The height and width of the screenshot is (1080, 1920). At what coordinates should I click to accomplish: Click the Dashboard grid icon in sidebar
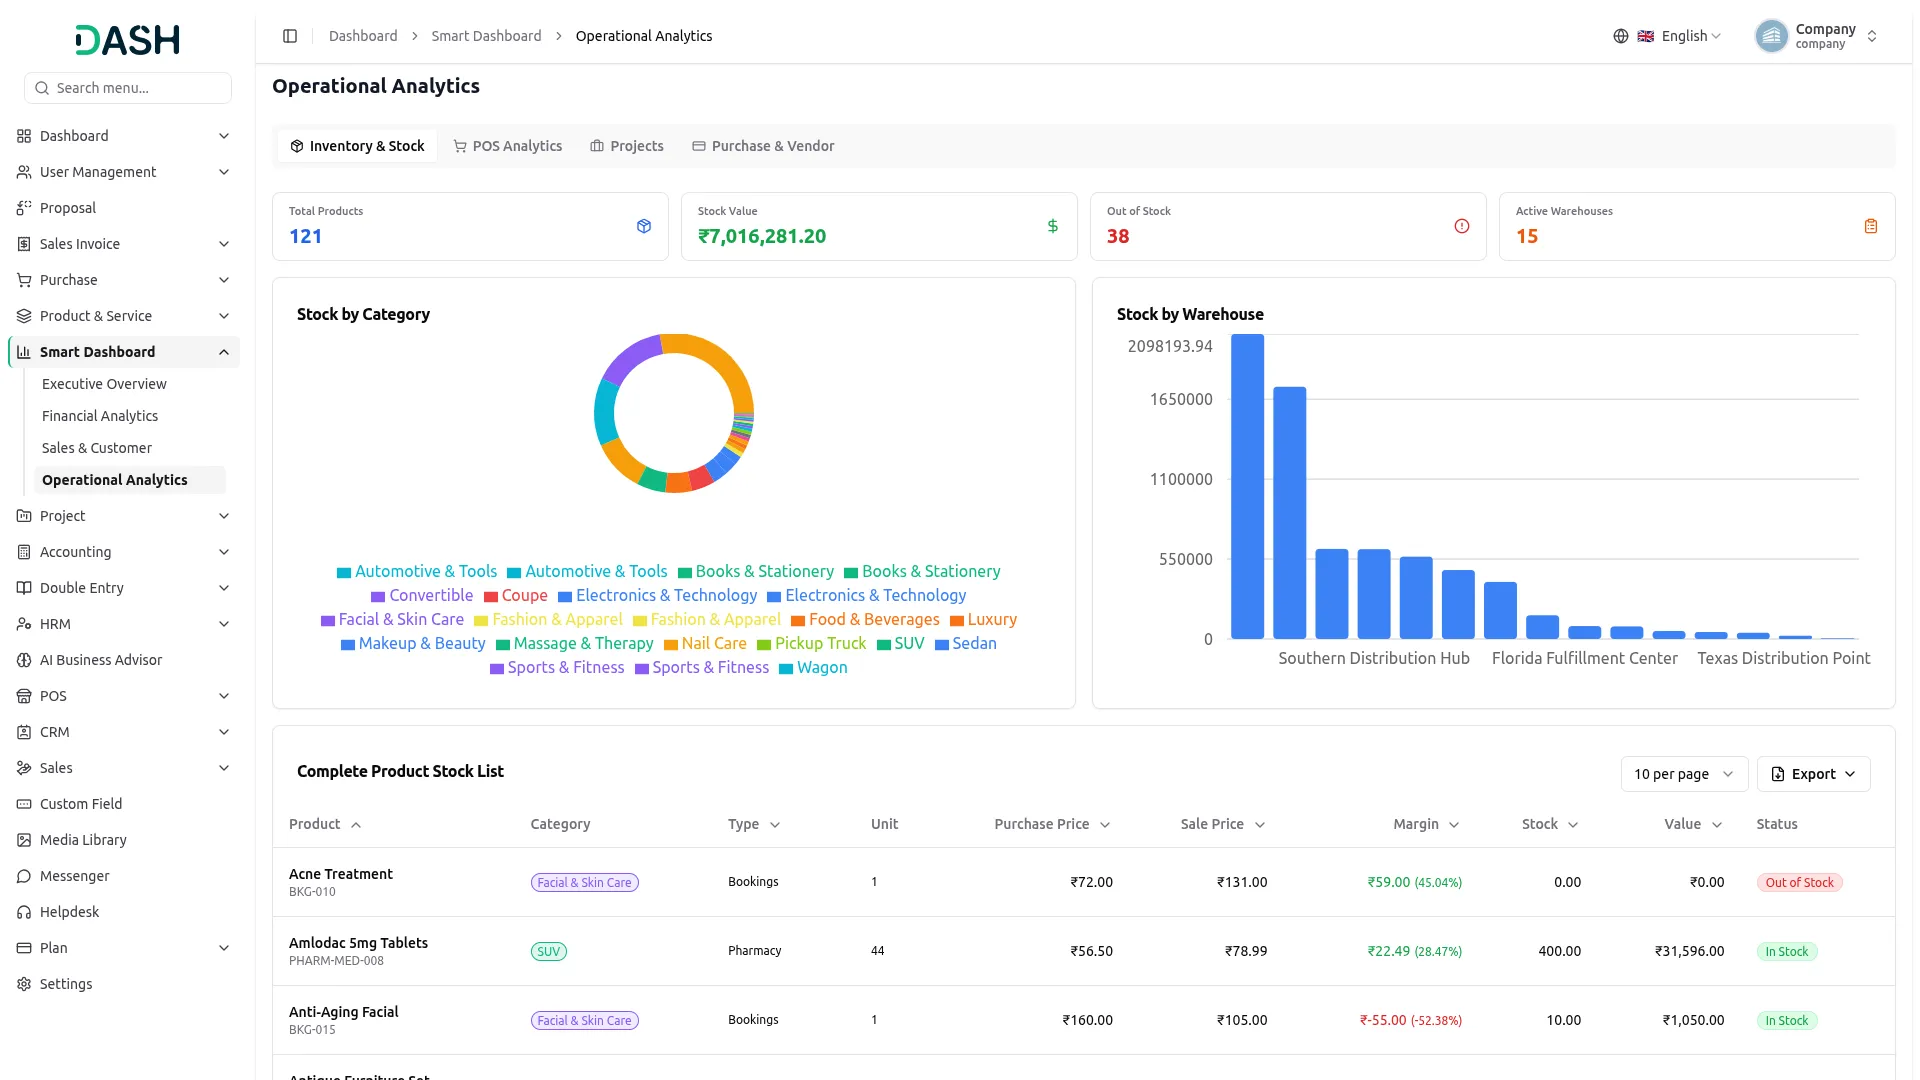click(x=24, y=136)
